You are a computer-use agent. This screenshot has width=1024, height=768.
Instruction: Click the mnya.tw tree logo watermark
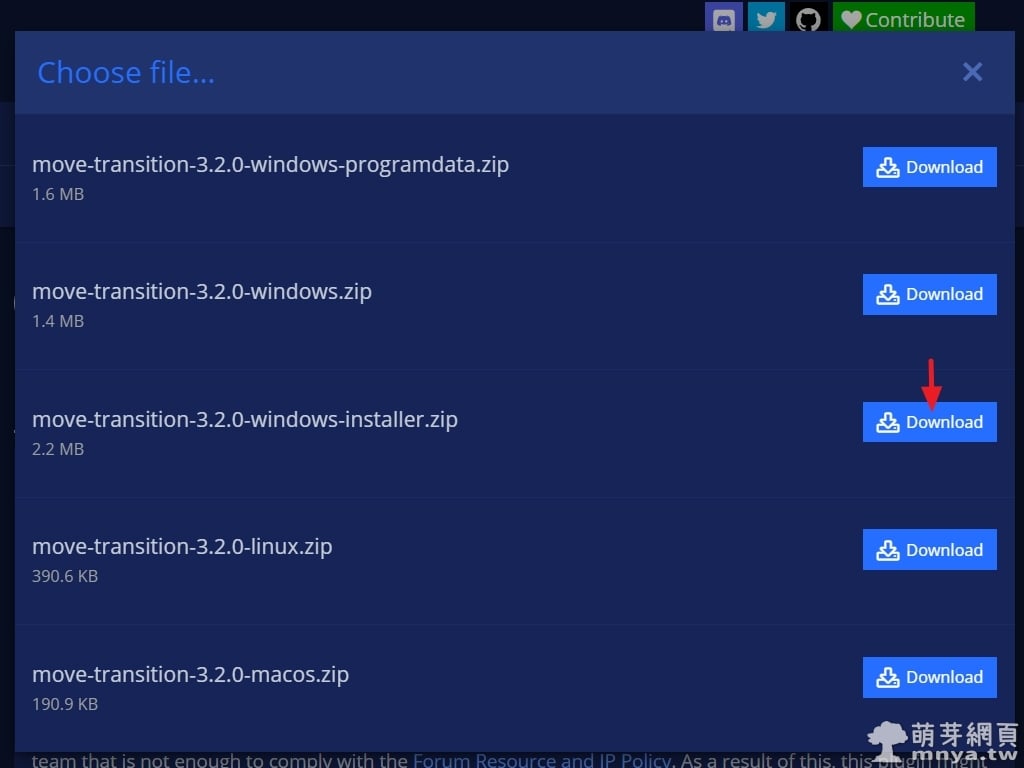pos(888,738)
